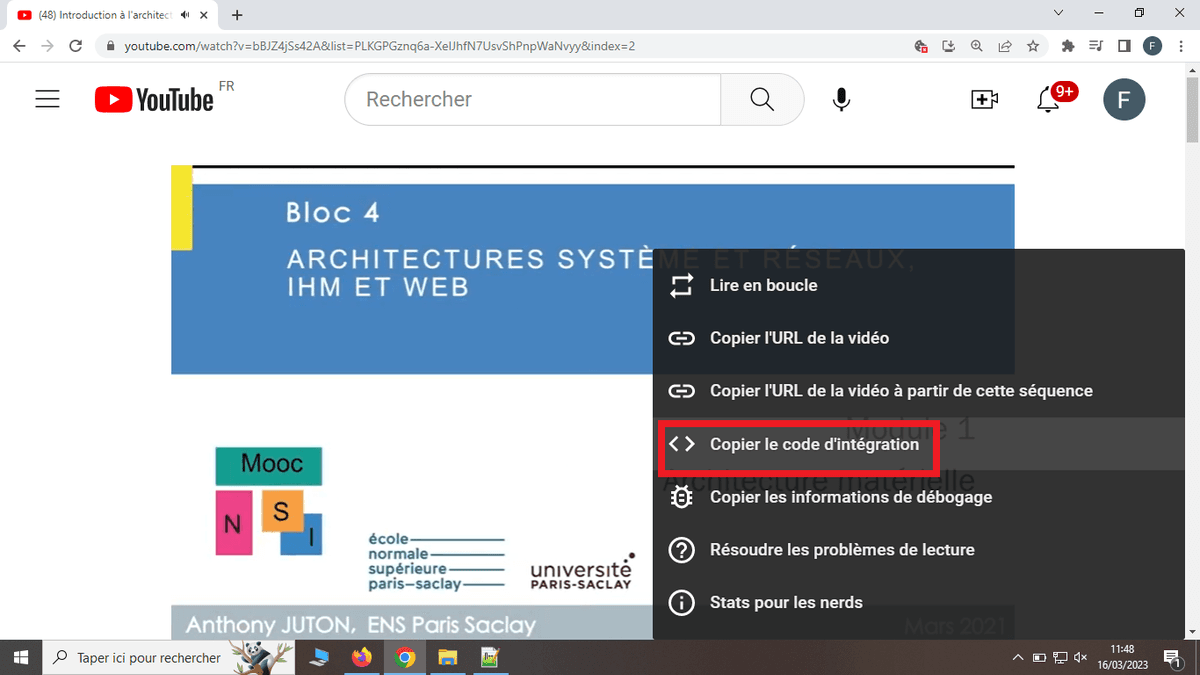Start a voice search with the microphone icon
Image resolution: width=1200 pixels, height=675 pixels.
pos(841,99)
